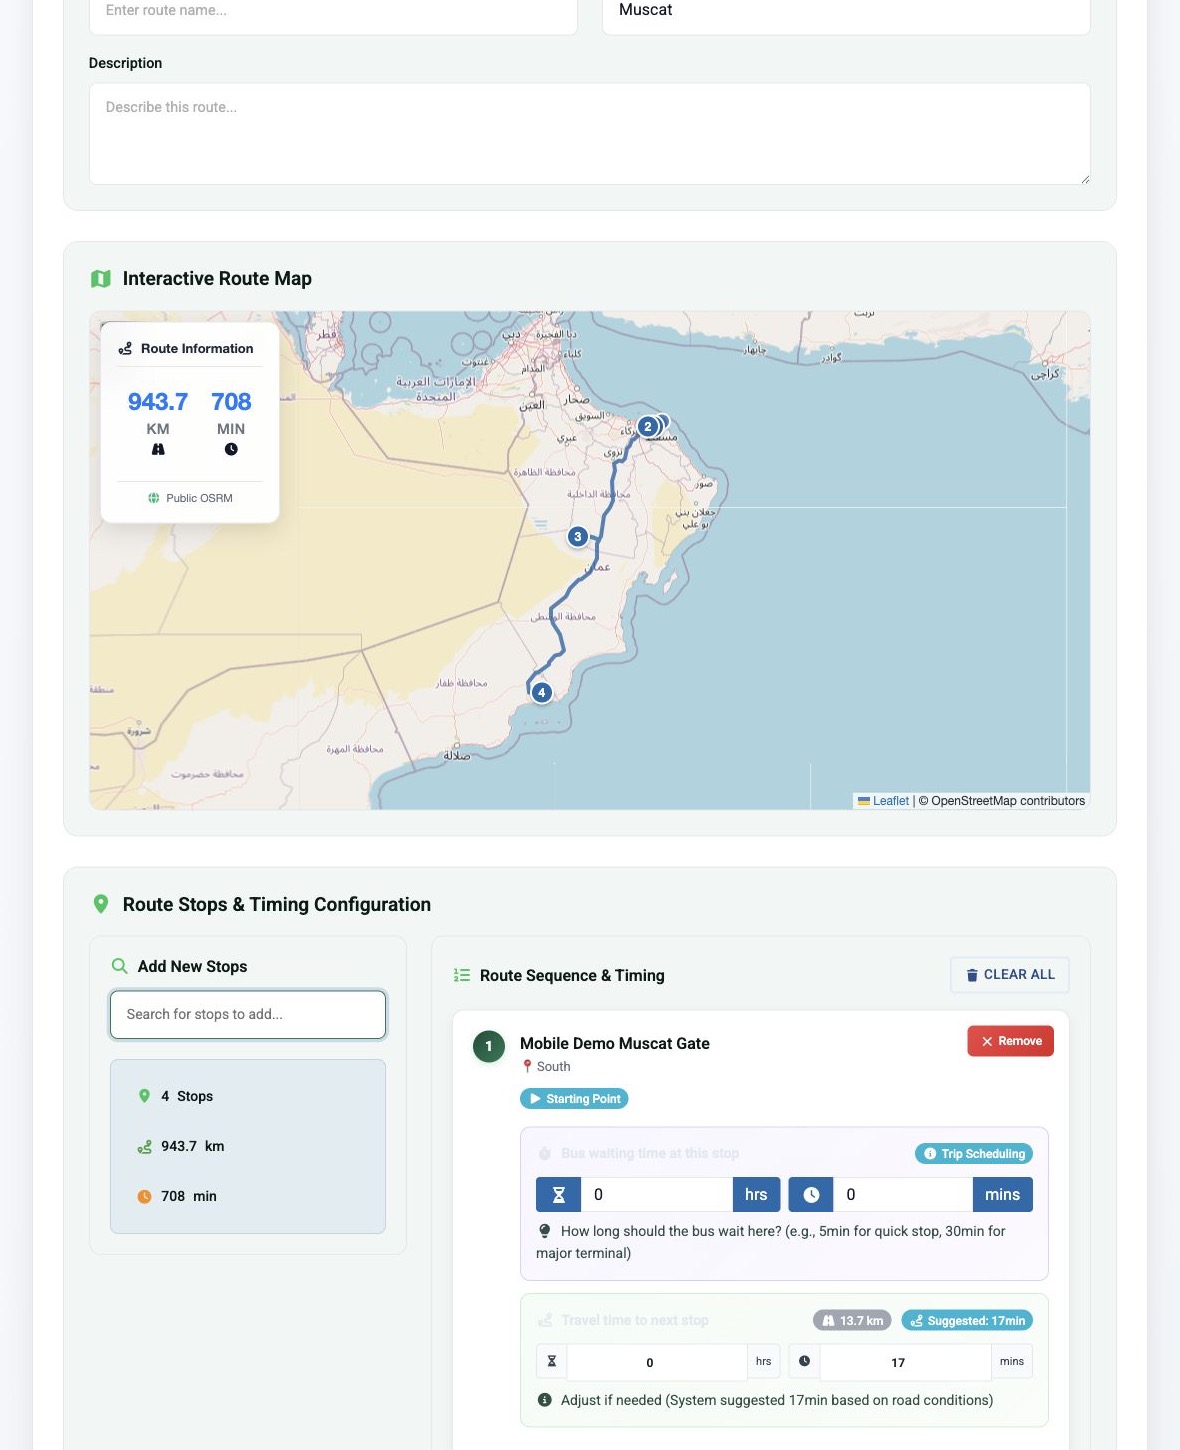The image size is (1180, 1450).
Task: Focus the Search for stops to add field
Action: pyautogui.click(x=248, y=1015)
